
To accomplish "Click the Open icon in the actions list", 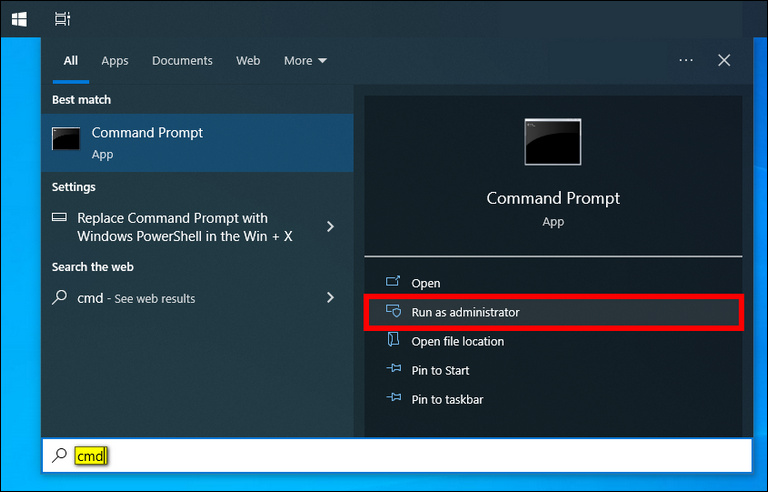I will [x=393, y=281].
